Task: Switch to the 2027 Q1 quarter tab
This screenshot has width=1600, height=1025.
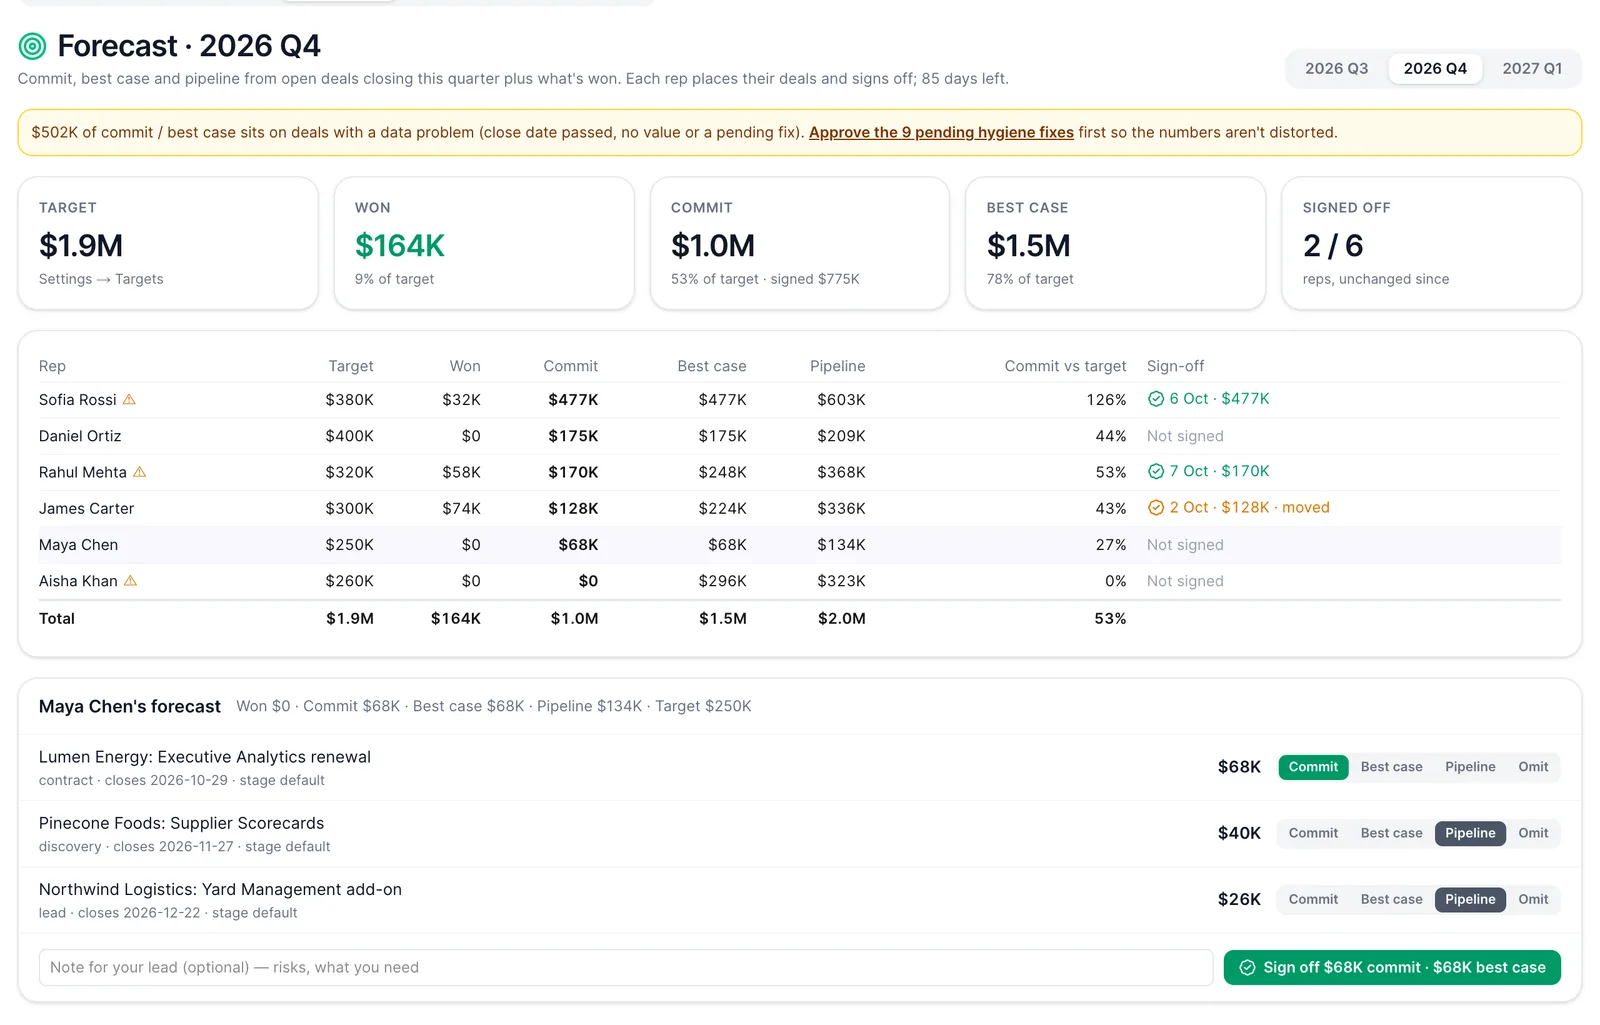Action: coord(1531,68)
